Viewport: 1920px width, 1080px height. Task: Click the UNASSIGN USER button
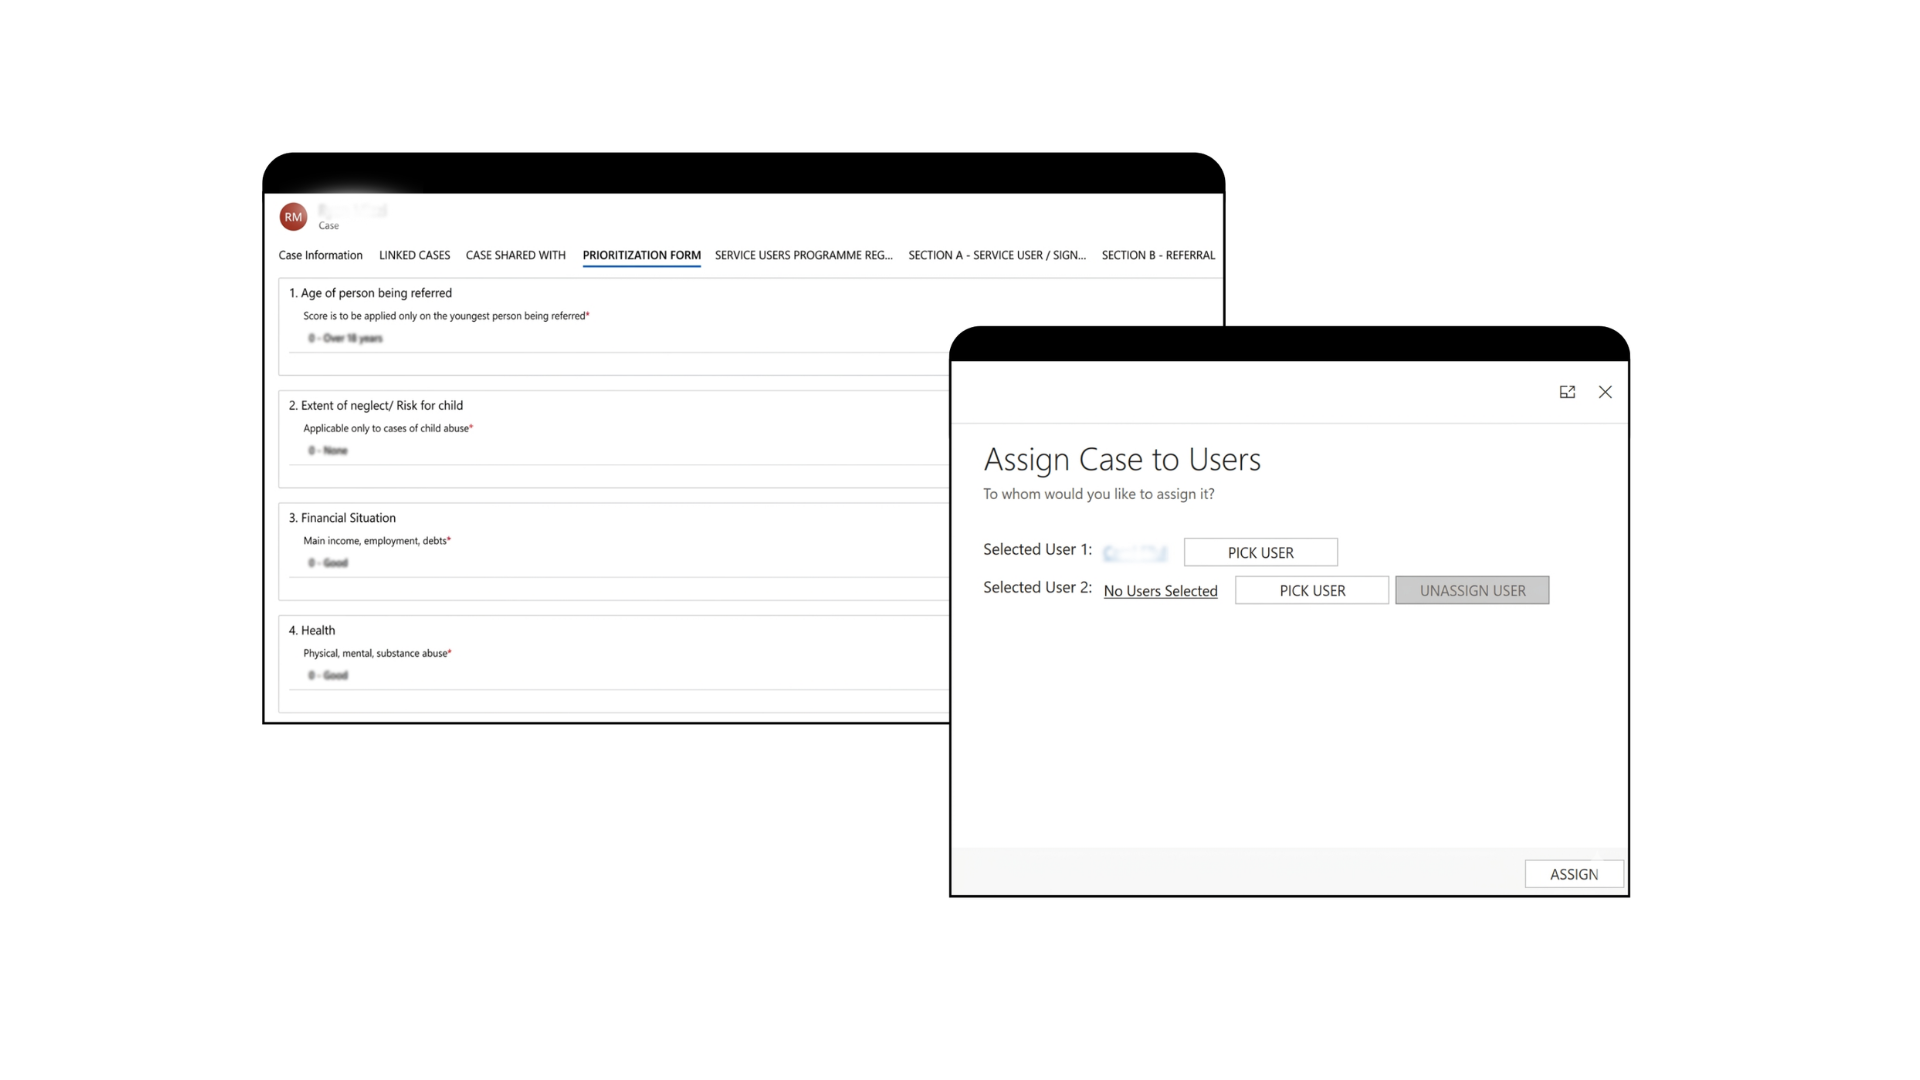coord(1472,590)
